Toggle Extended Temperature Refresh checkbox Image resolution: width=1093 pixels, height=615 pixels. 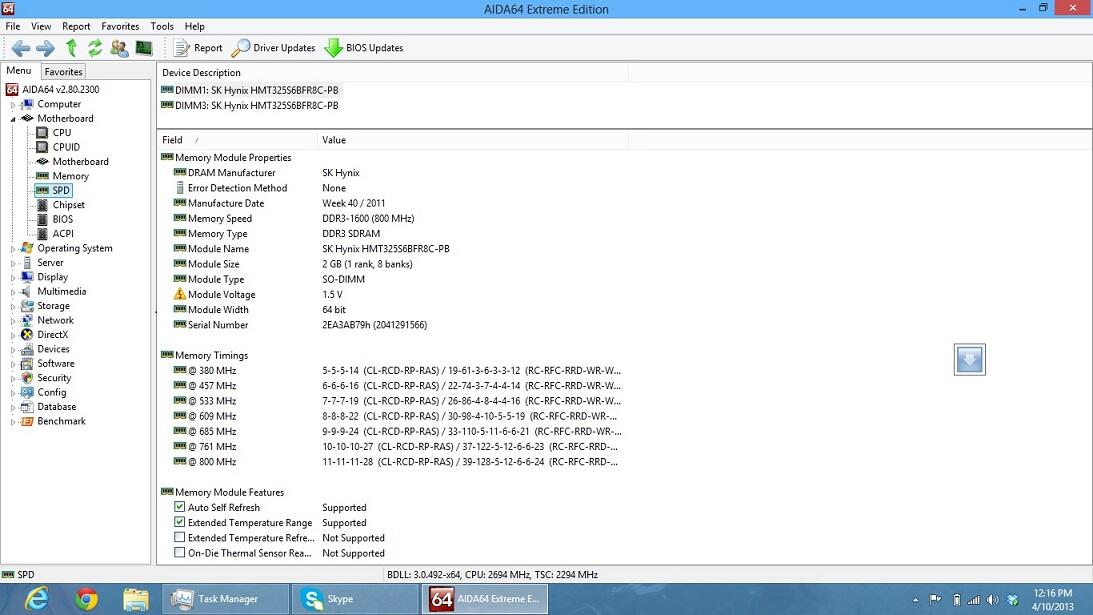[179, 538]
